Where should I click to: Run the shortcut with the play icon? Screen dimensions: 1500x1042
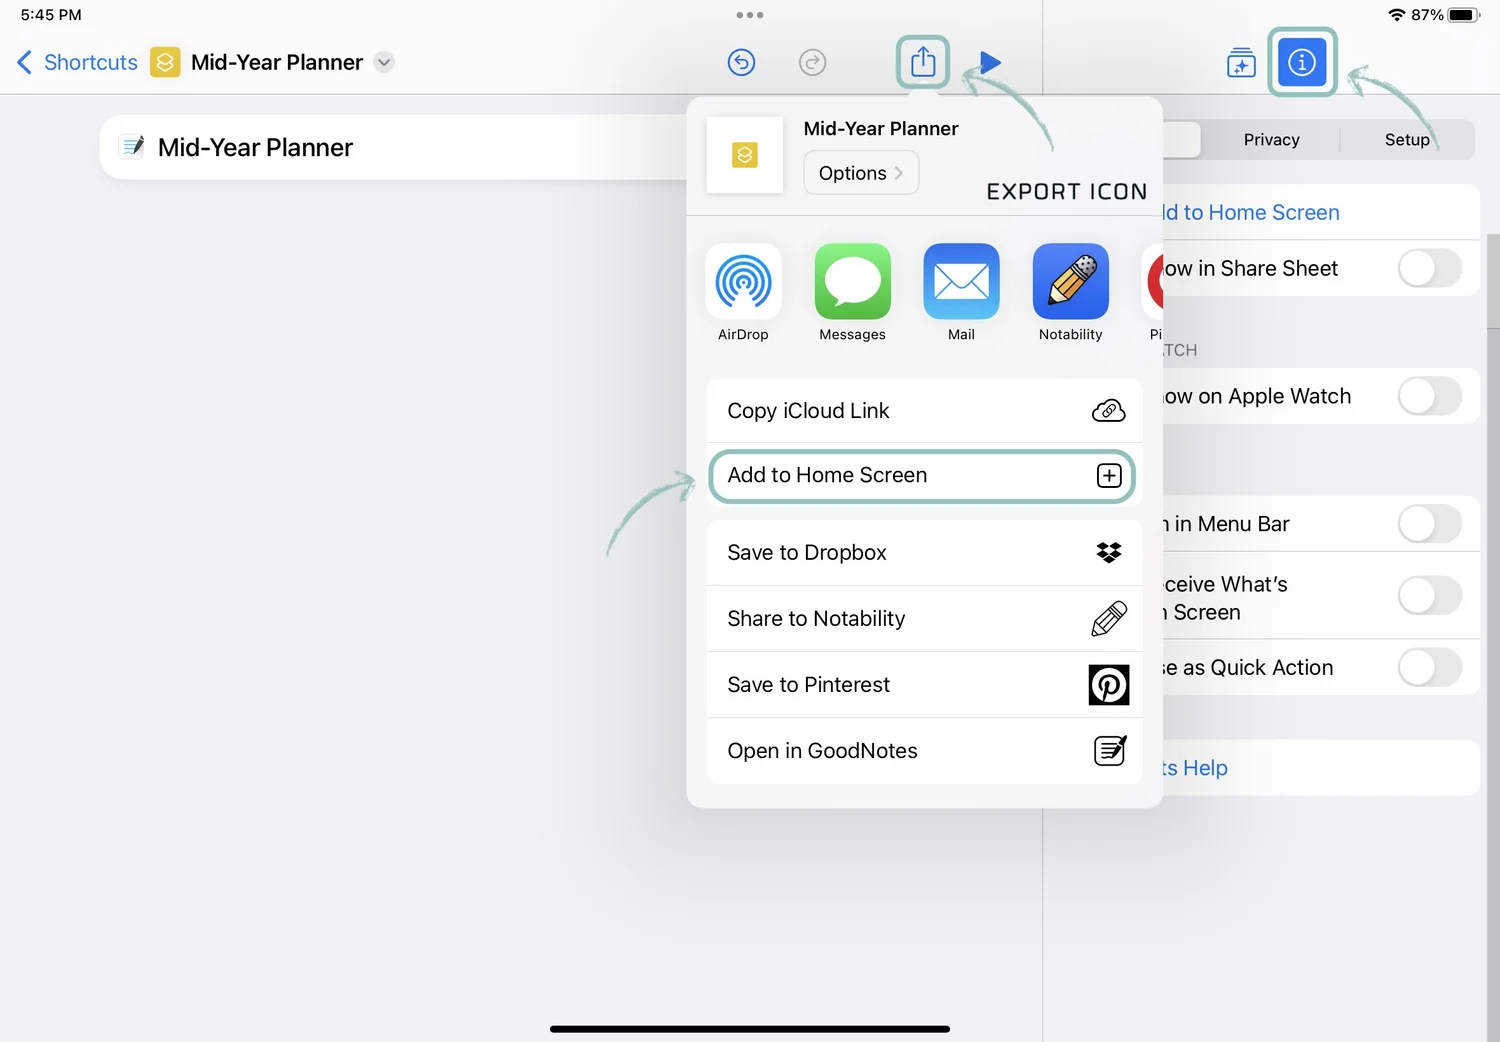988,62
